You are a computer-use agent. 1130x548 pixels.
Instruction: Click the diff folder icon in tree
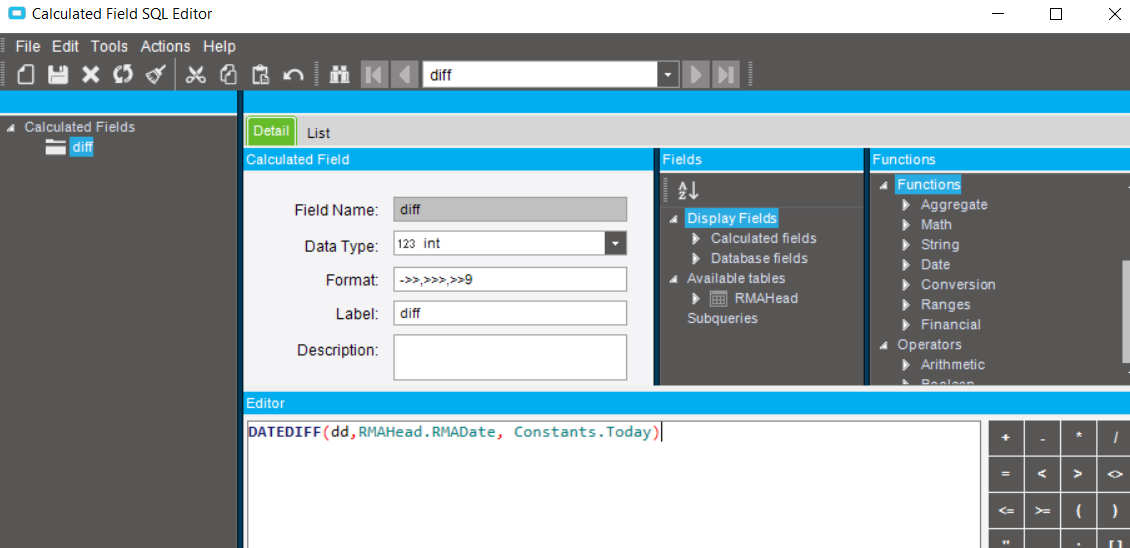(55, 148)
